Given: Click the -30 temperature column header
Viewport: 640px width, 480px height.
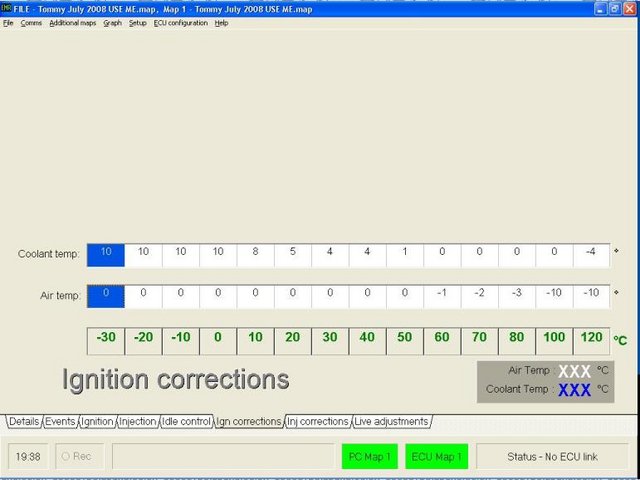Looking at the screenshot, I should click(x=106, y=341).
